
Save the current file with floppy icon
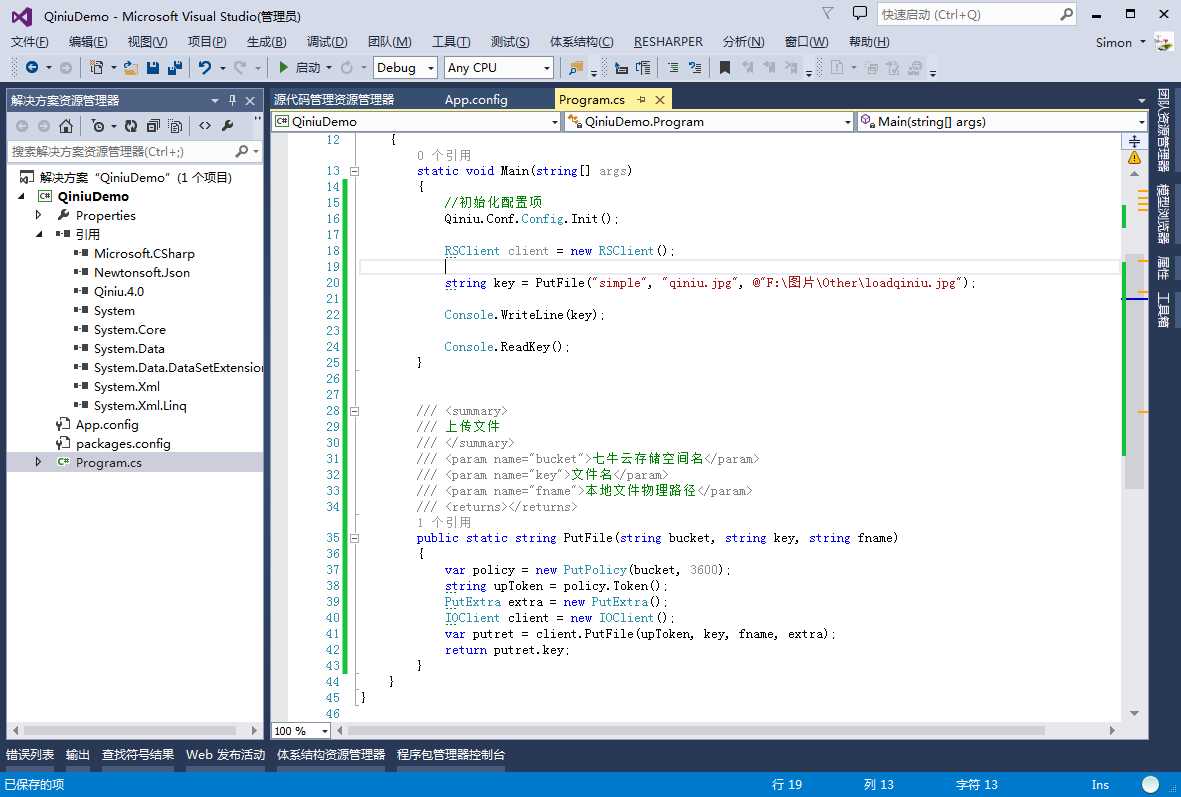tap(153, 68)
